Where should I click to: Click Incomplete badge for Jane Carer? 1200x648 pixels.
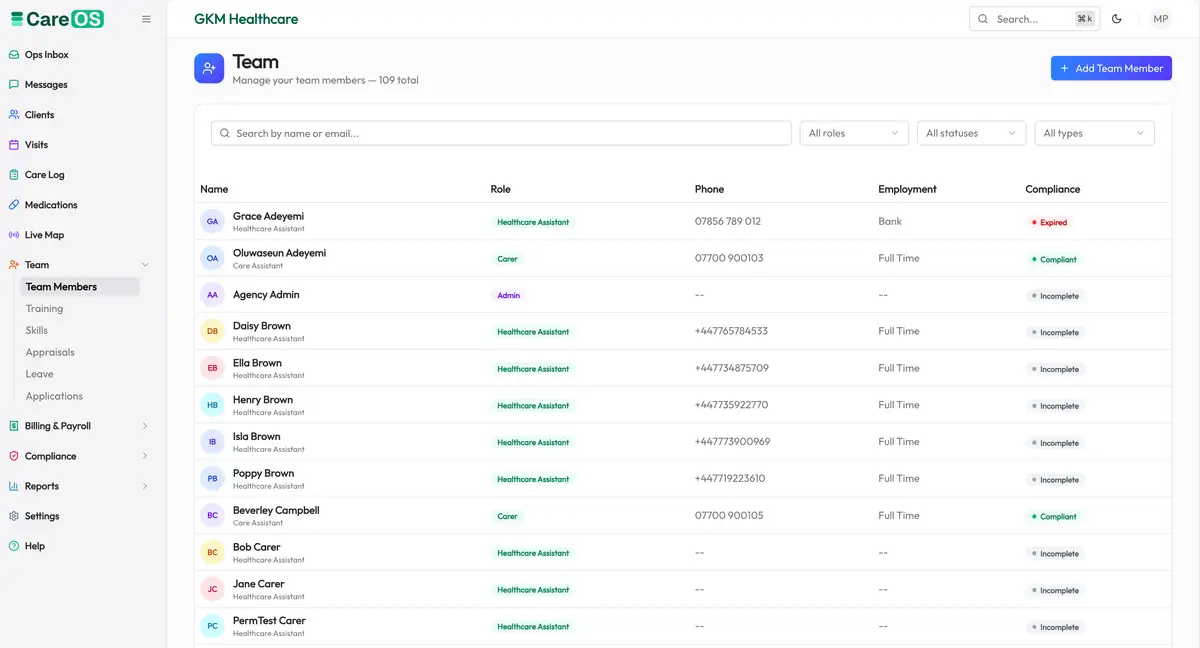[1055, 590]
